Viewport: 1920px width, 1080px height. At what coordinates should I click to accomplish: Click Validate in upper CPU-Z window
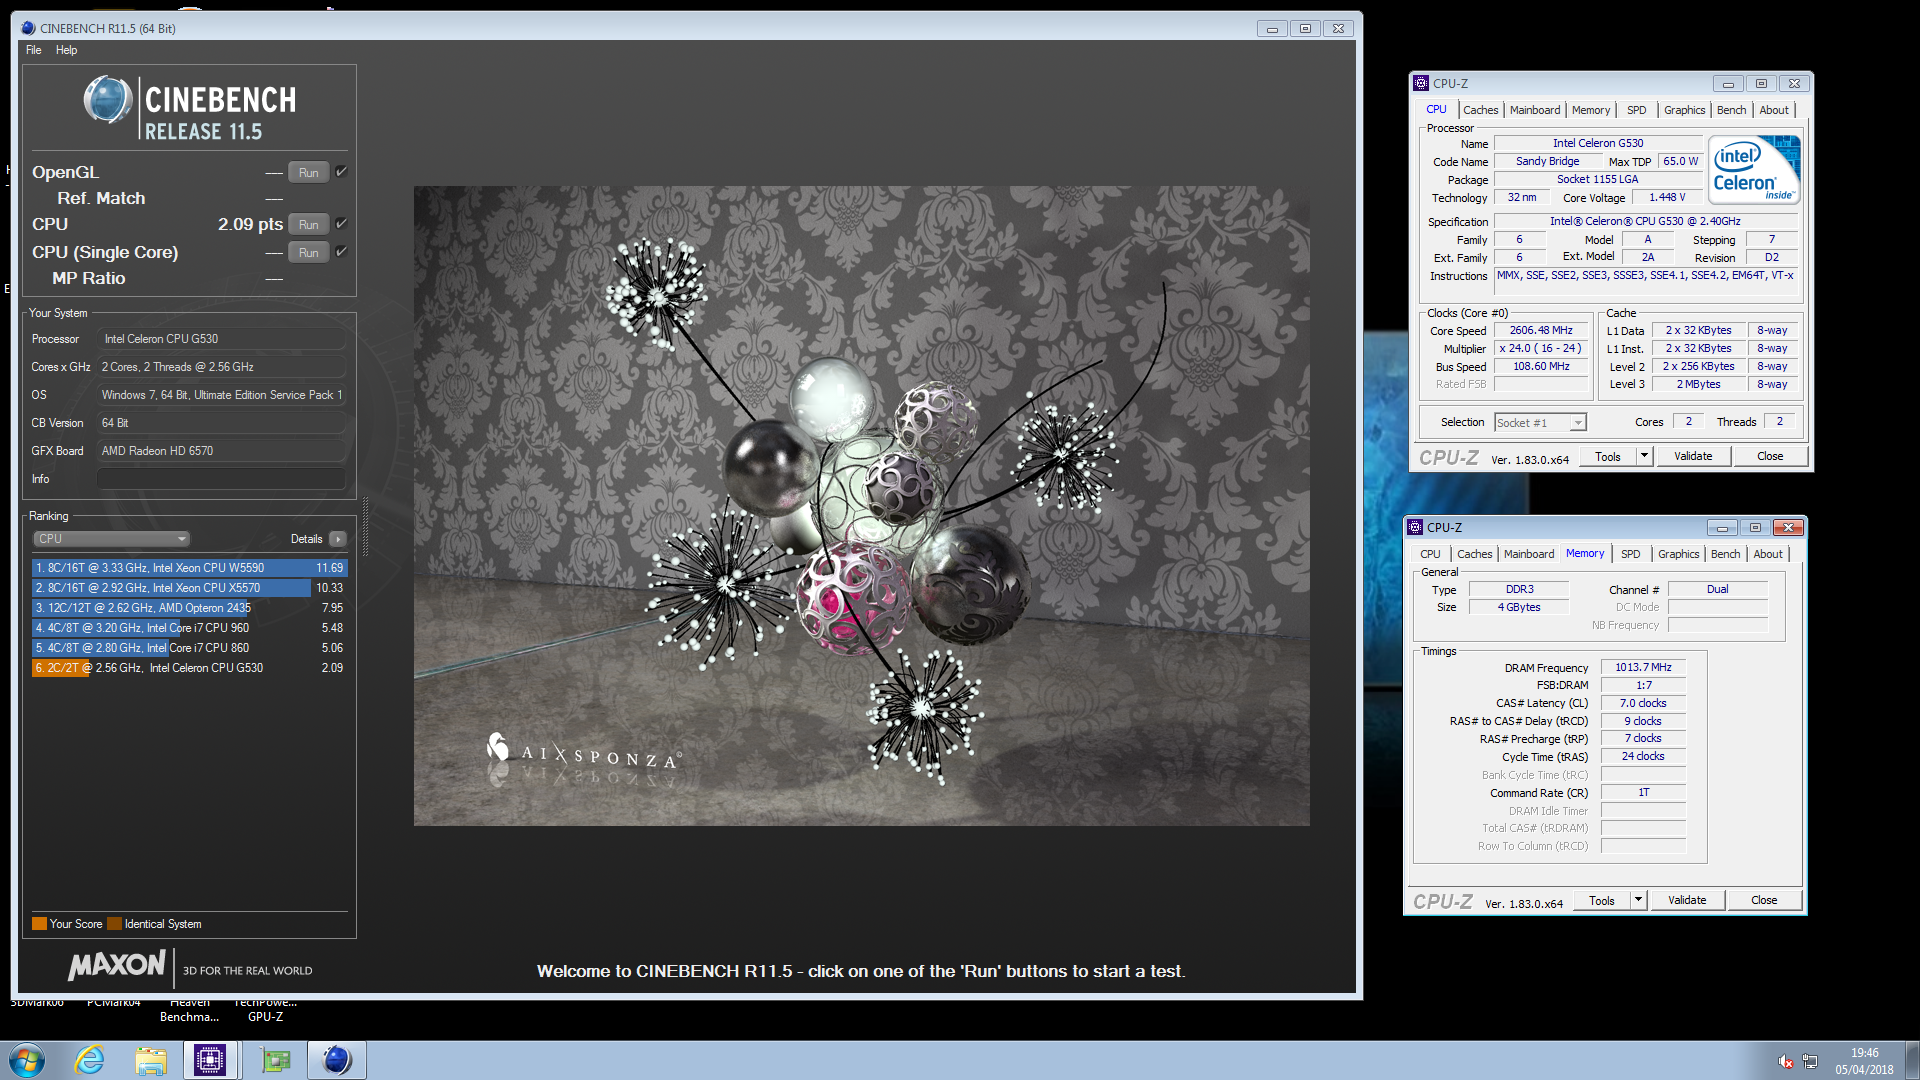click(1693, 456)
